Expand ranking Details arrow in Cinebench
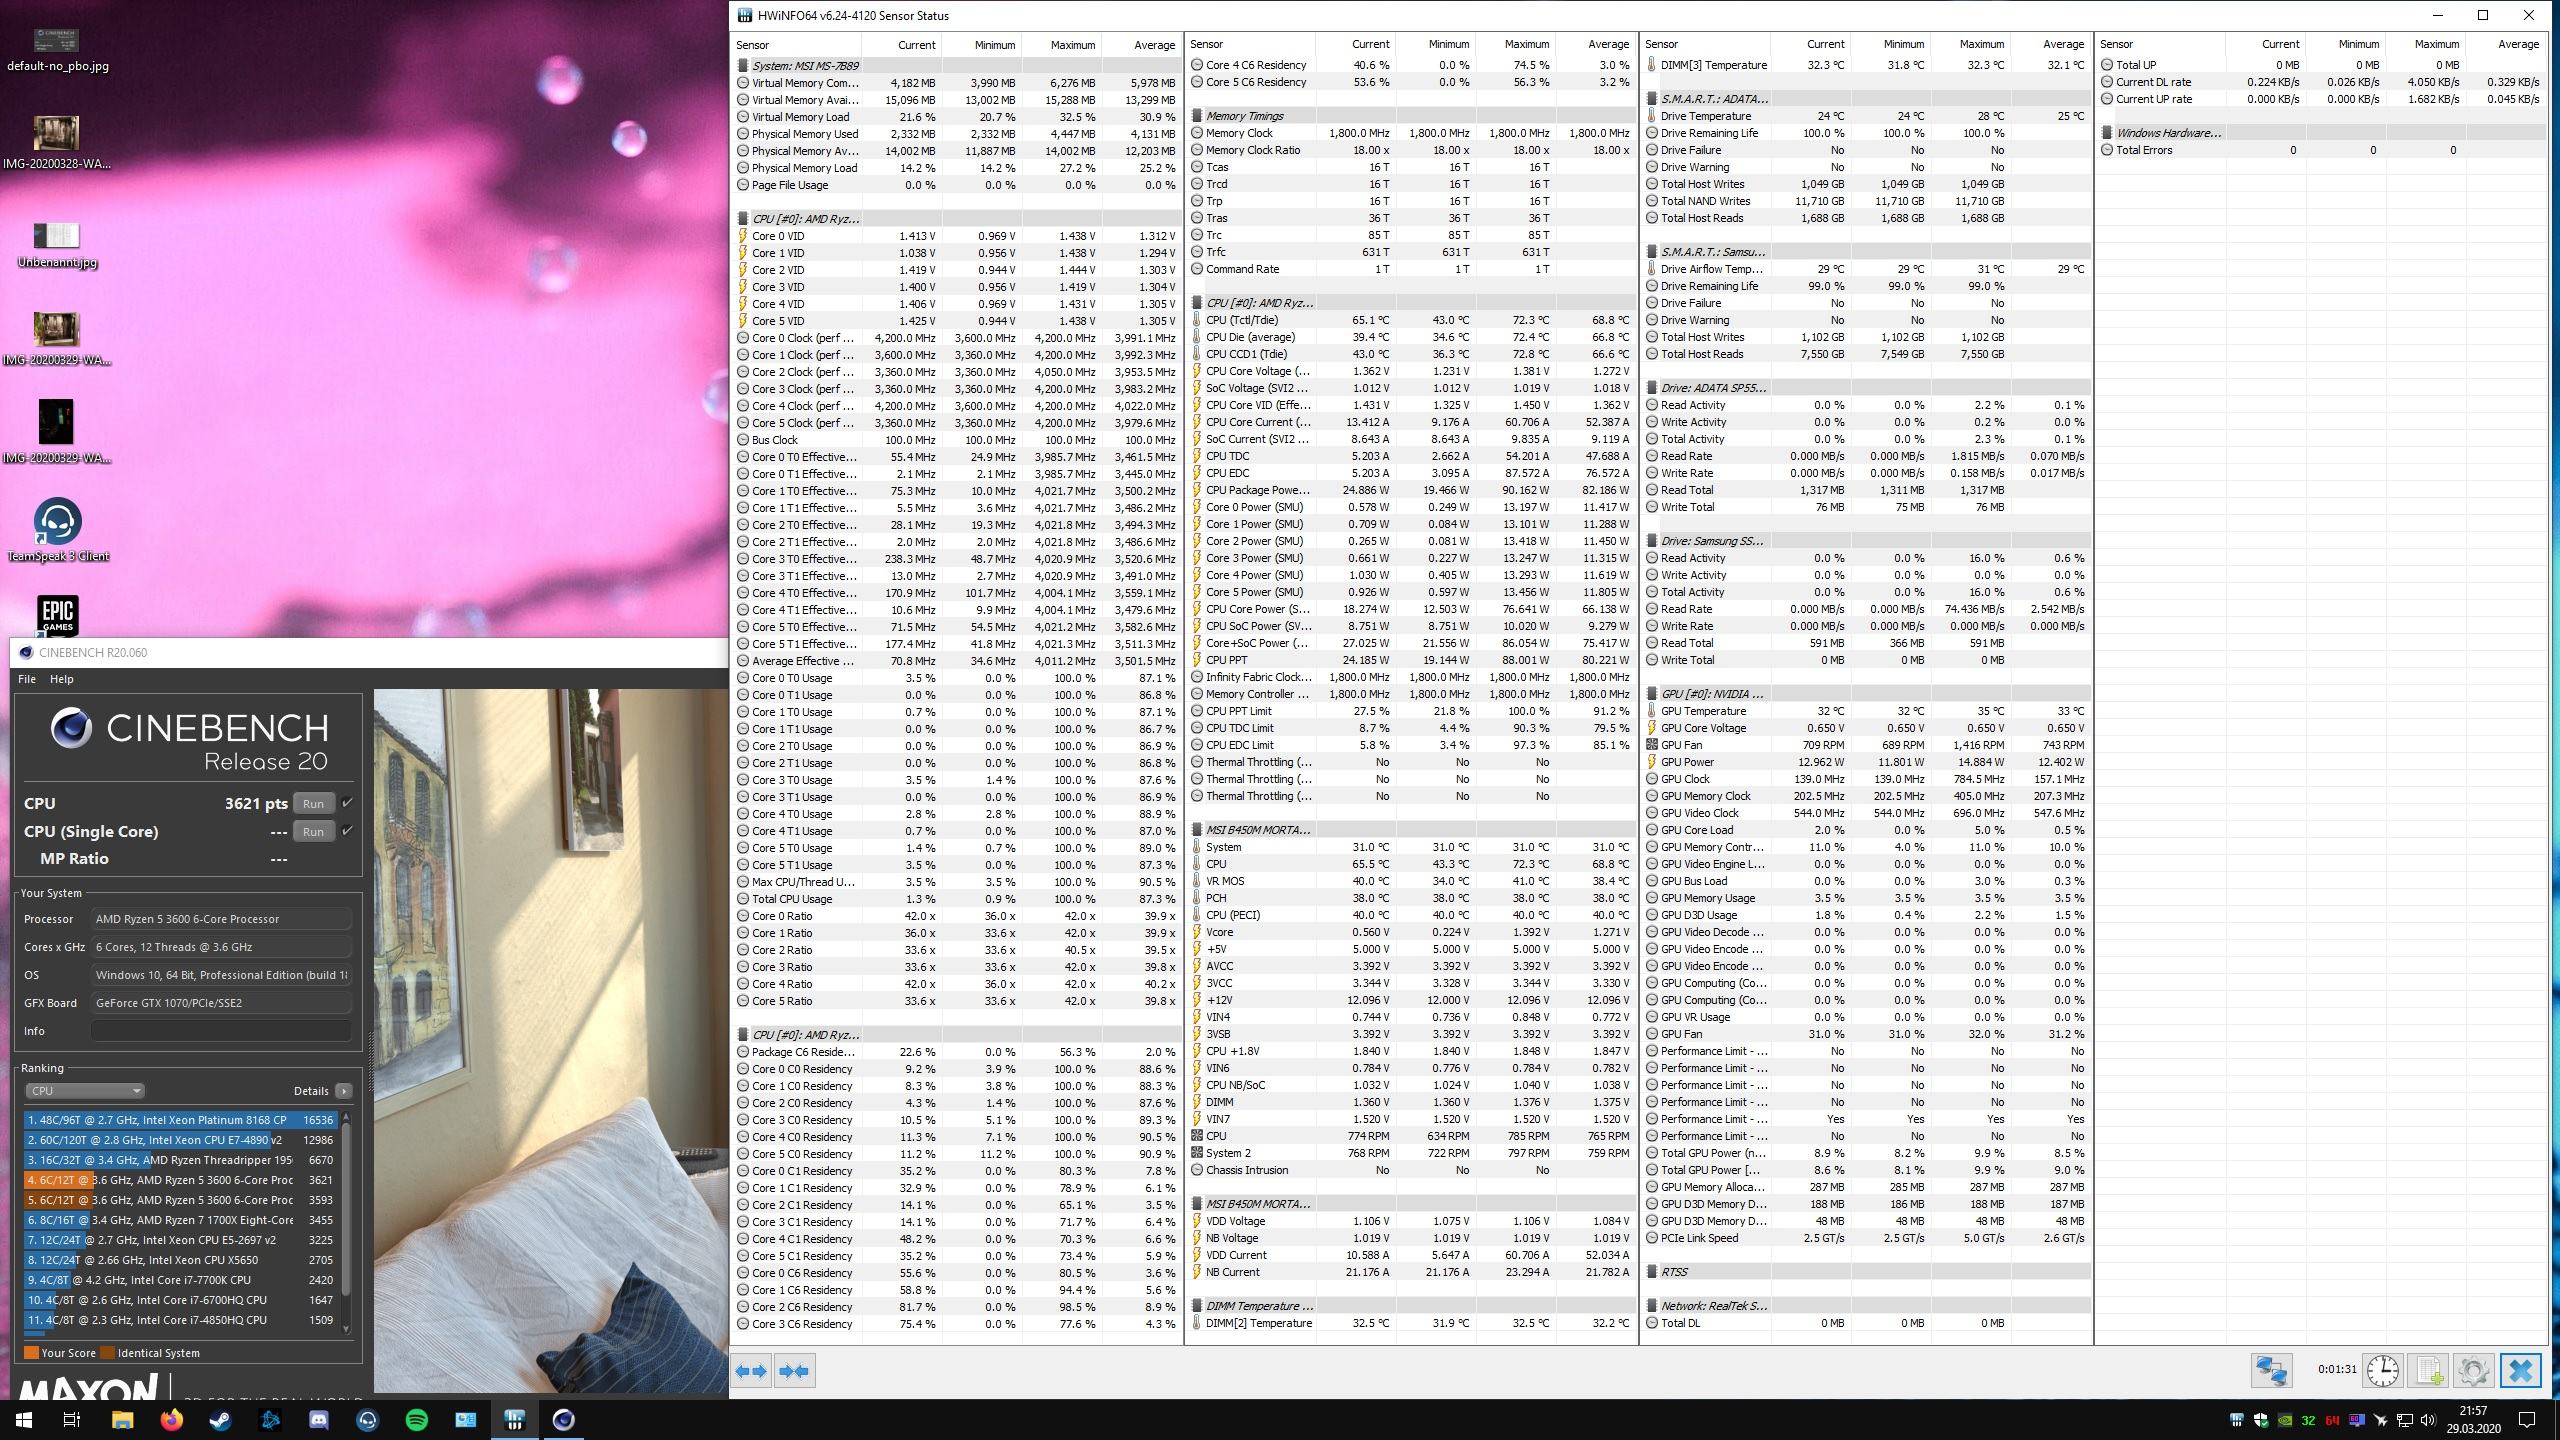The image size is (2560, 1440). click(343, 1091)
